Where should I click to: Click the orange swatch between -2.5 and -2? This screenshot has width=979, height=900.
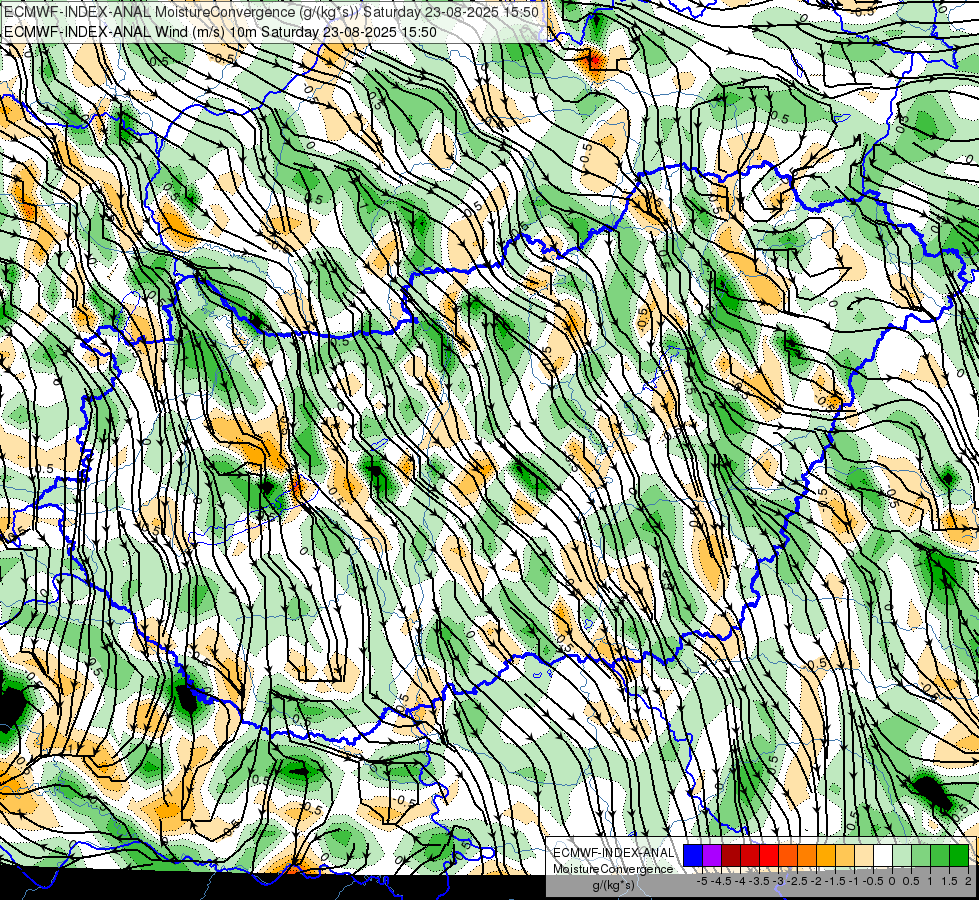pyautogui.click(x=807, y=855)
